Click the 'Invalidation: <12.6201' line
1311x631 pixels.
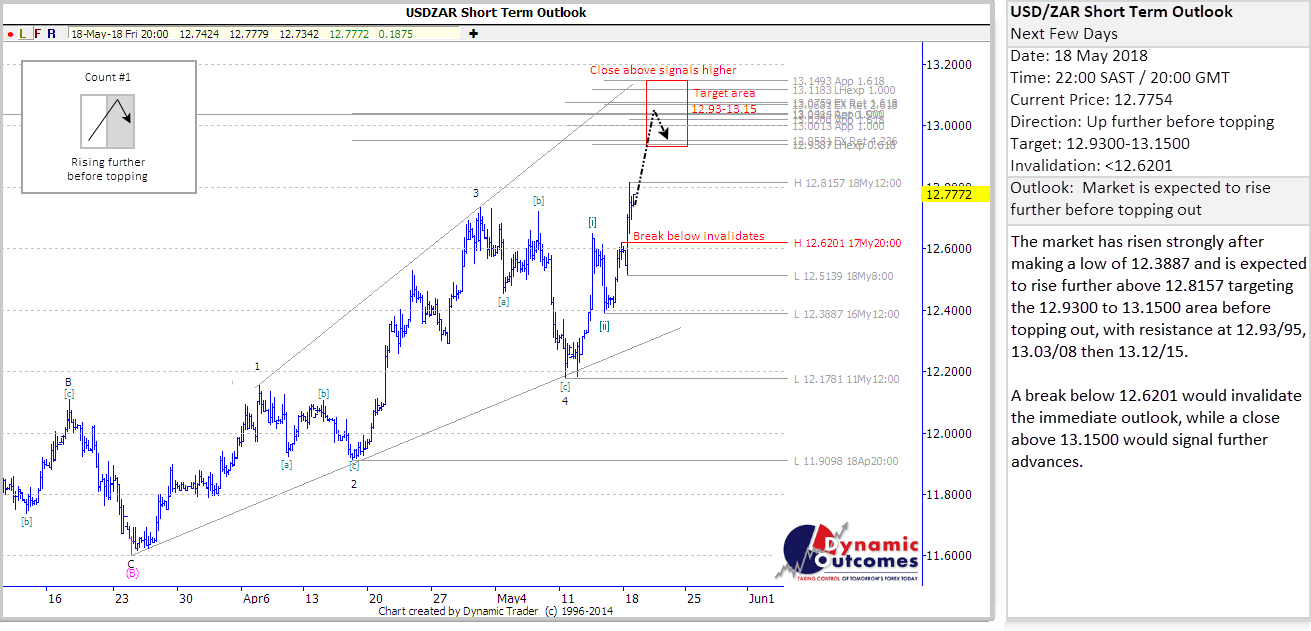pyautogui.click(x=1092, y=166)
